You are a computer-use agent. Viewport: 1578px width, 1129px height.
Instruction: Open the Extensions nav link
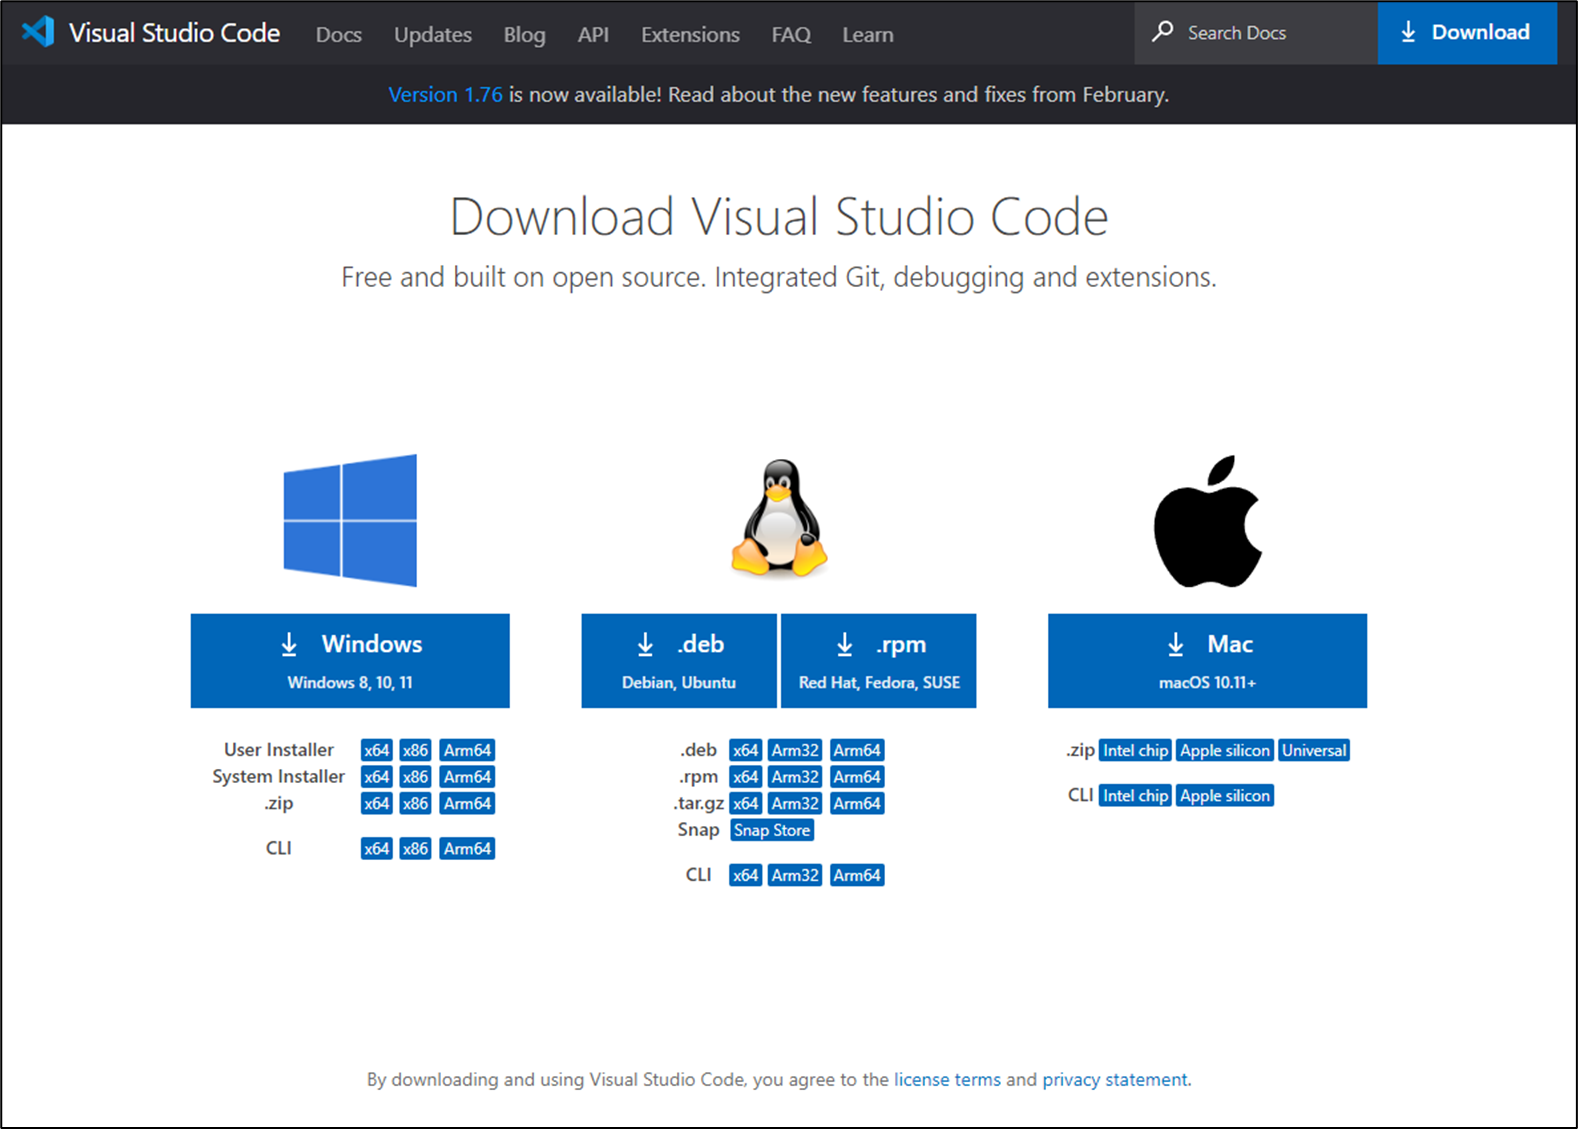pos(691,34)
